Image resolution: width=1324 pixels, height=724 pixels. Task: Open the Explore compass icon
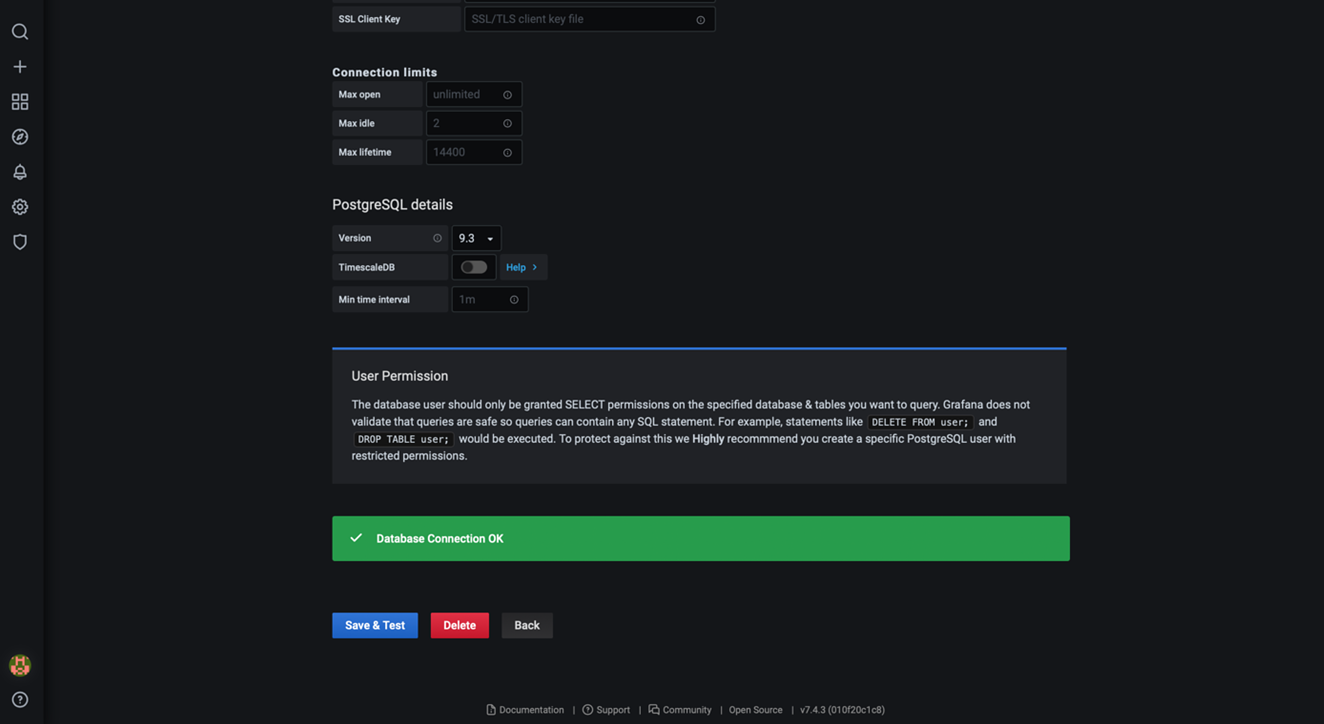click(20, 137)
